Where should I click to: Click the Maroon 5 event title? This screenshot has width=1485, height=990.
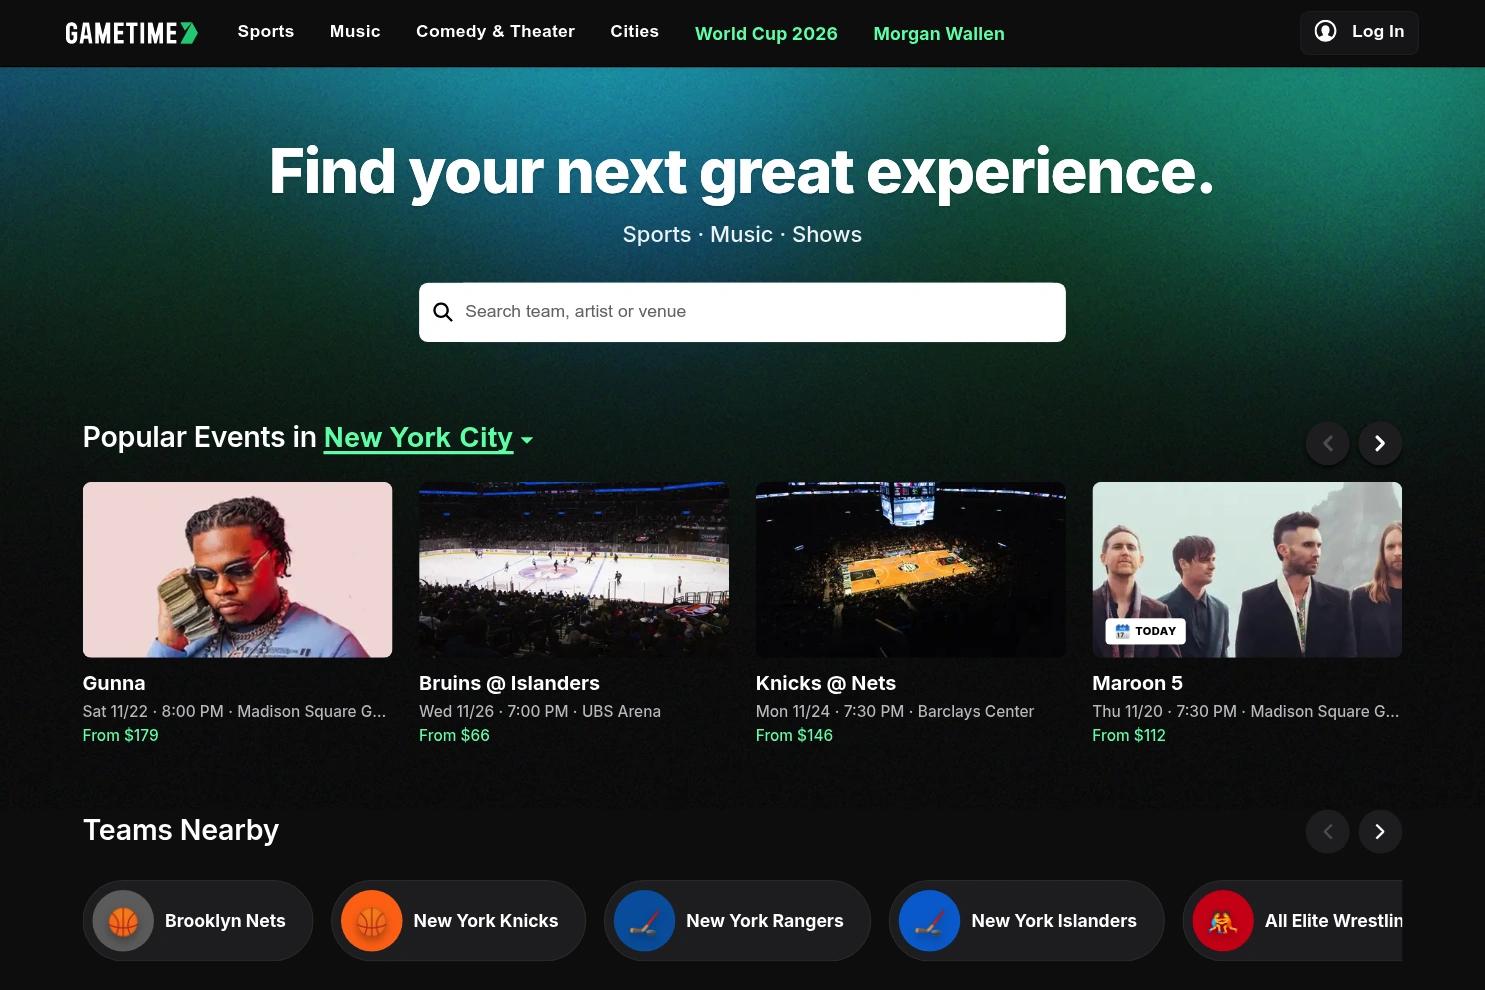[x=1137, y=683]
